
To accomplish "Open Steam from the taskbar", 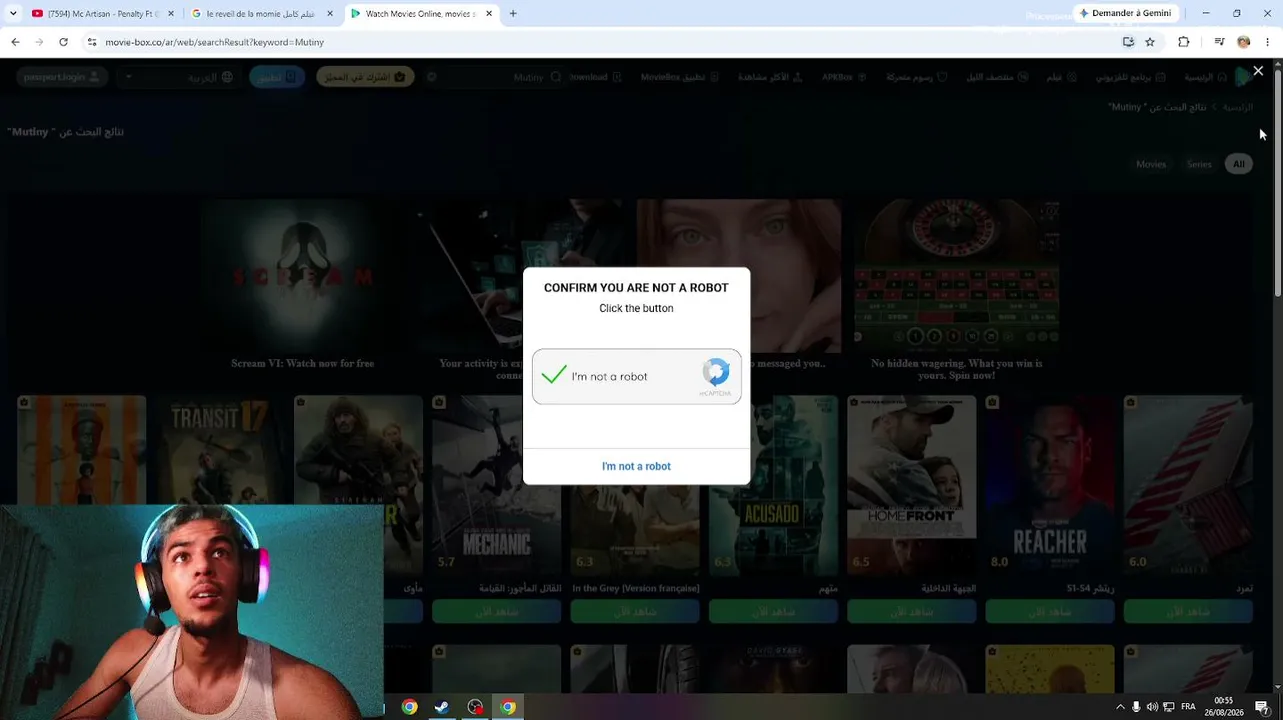I will (441, 707).
